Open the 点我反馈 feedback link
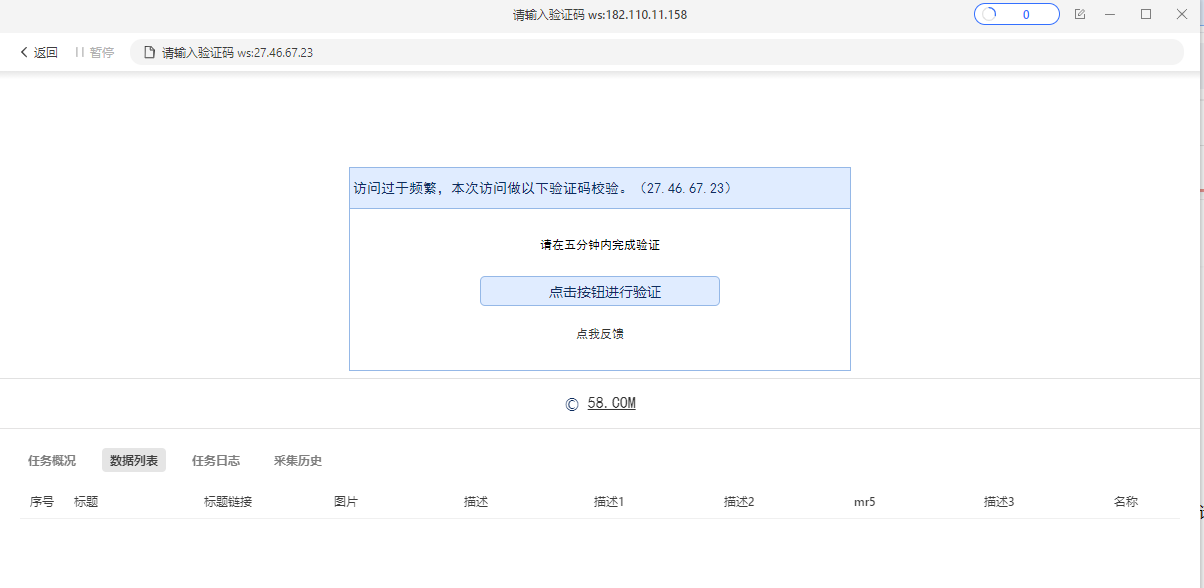1204x588 pixels. point(600,334)
